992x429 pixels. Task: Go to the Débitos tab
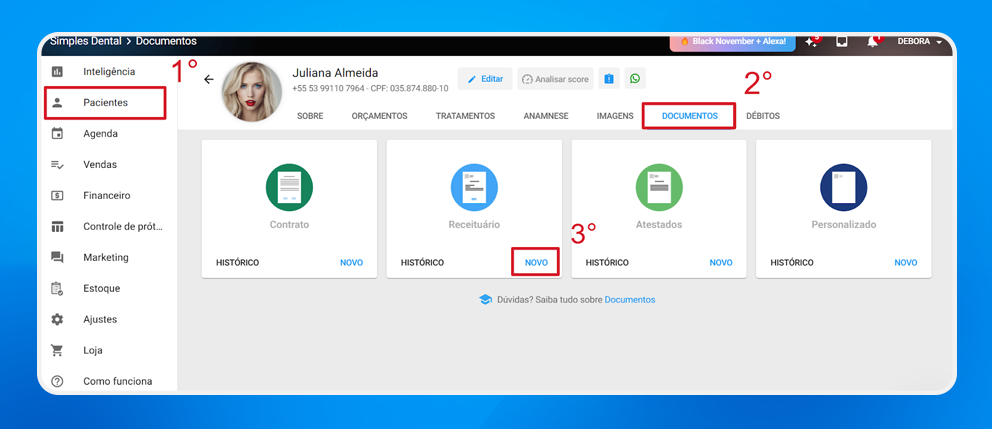pyautogui.click(x=763, y=116)
